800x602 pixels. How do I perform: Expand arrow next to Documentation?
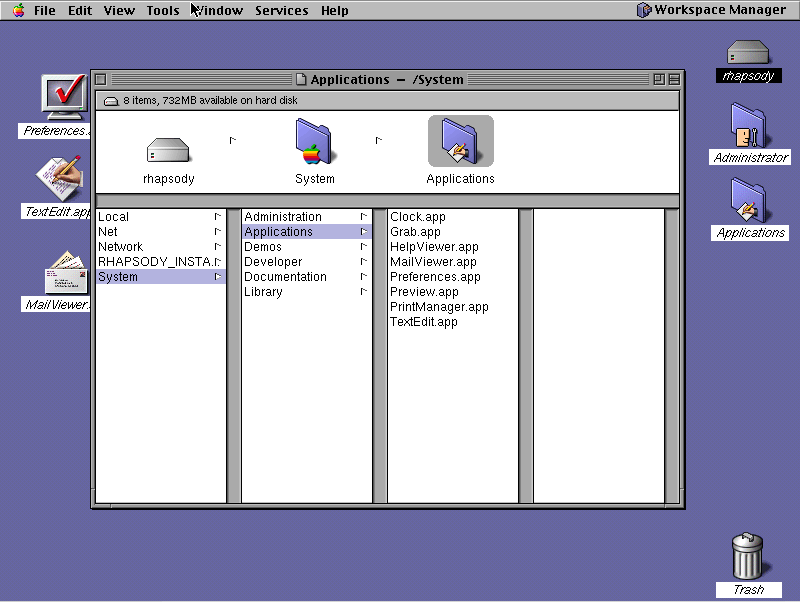[364, 276]
